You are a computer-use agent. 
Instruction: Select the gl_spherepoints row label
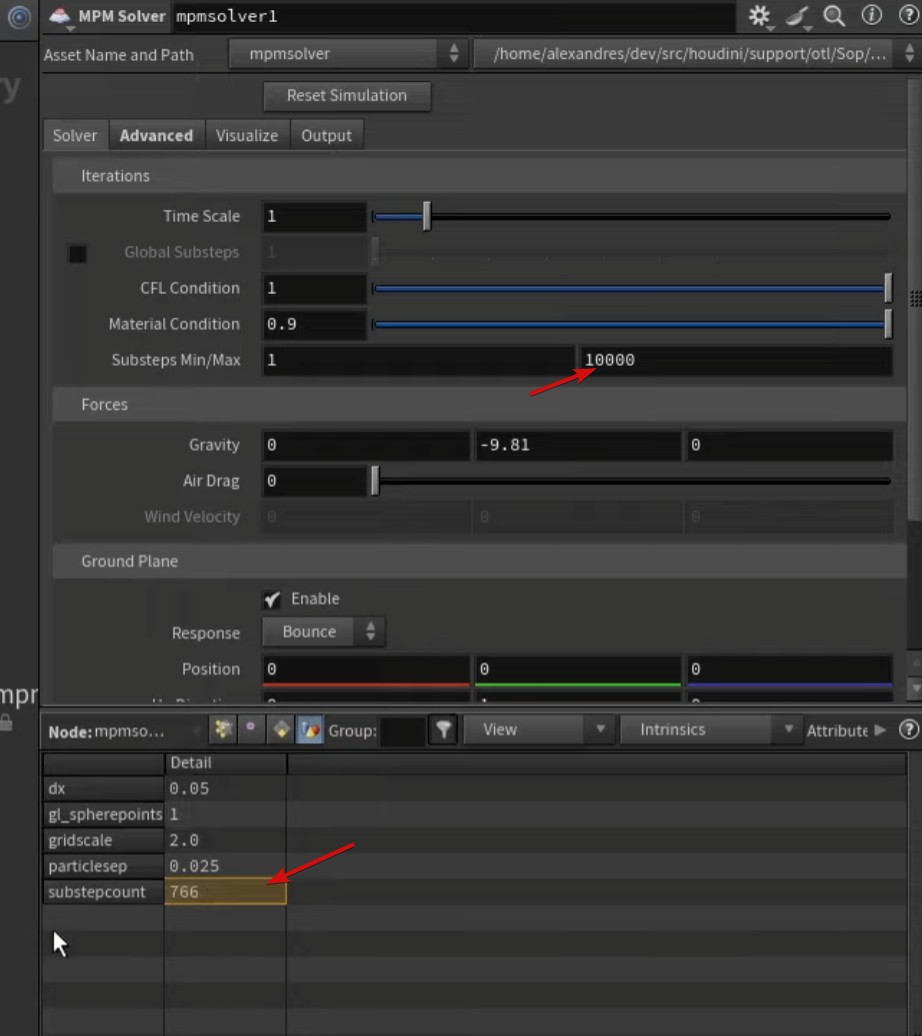coord(104,814)
